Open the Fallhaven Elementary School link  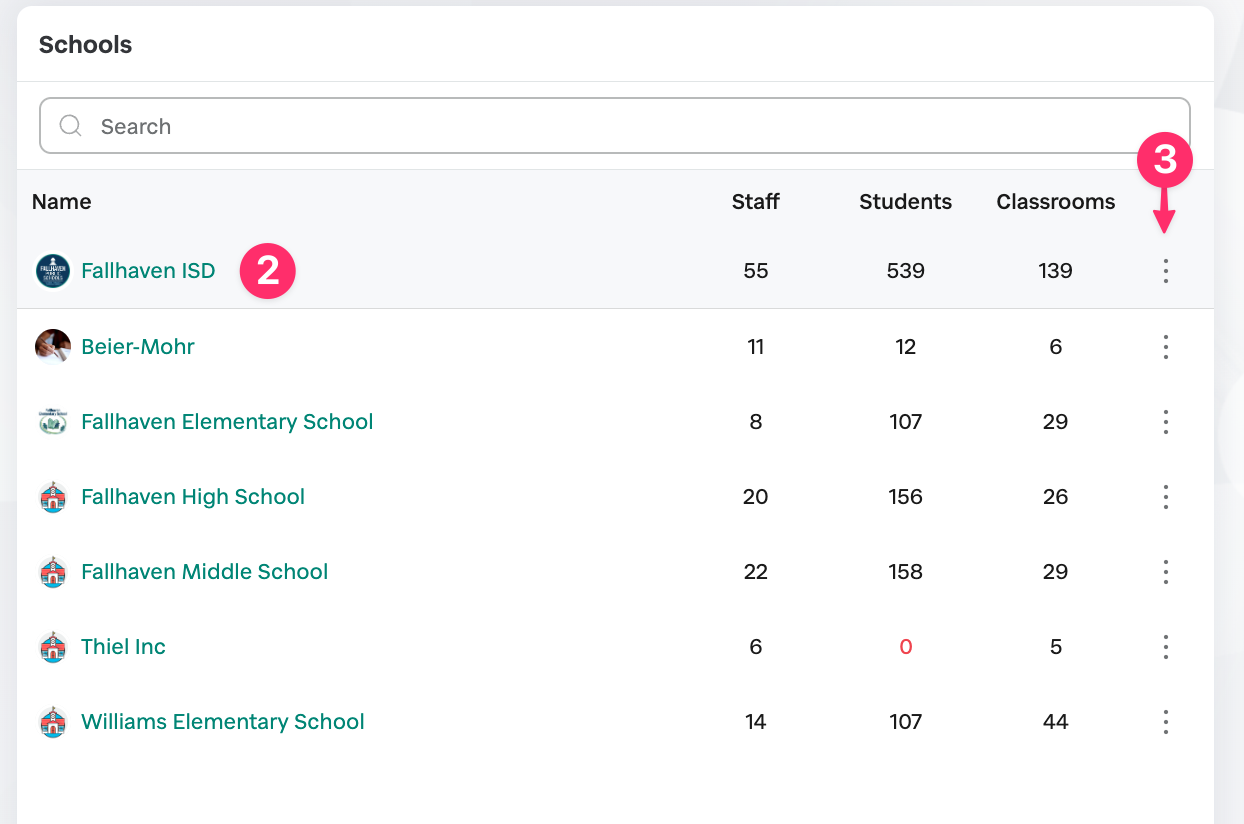tap(227, 422)
